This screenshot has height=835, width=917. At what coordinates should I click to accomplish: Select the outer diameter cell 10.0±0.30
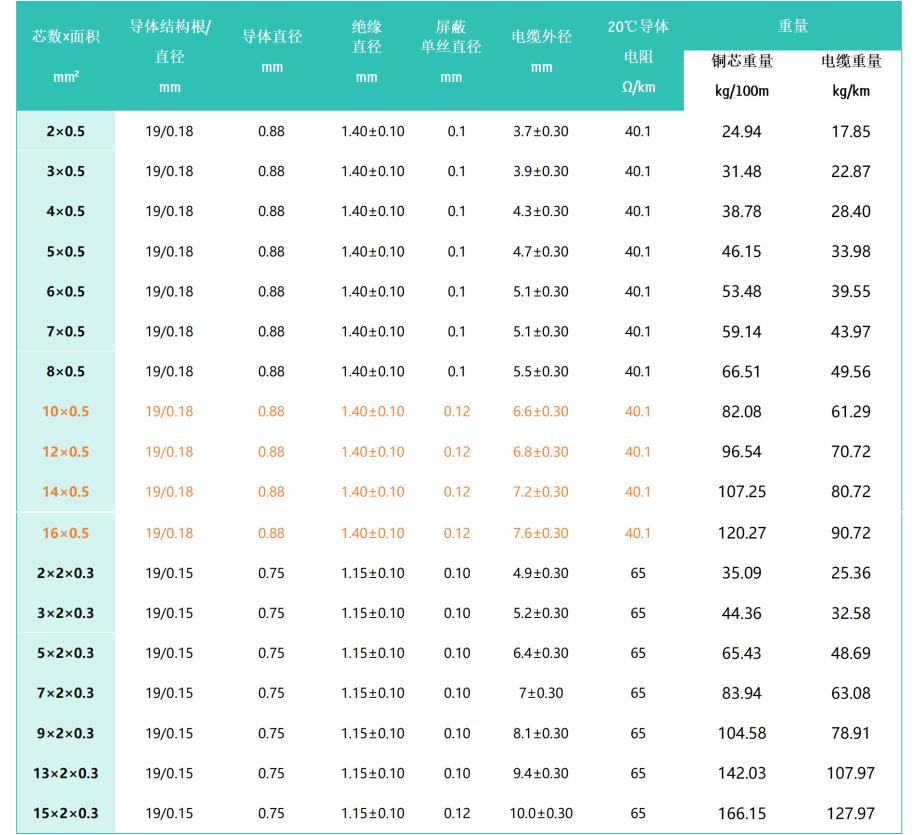click(541, 813)
